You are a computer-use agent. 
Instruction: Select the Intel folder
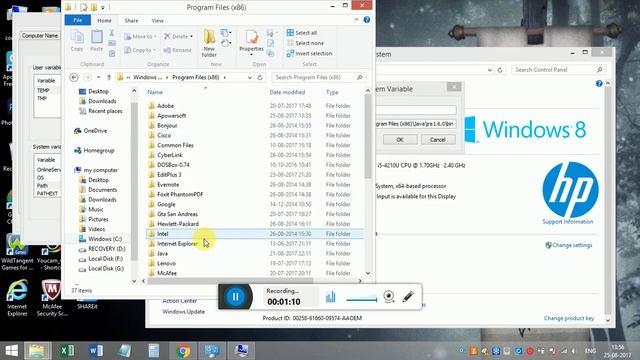[255, 234]
